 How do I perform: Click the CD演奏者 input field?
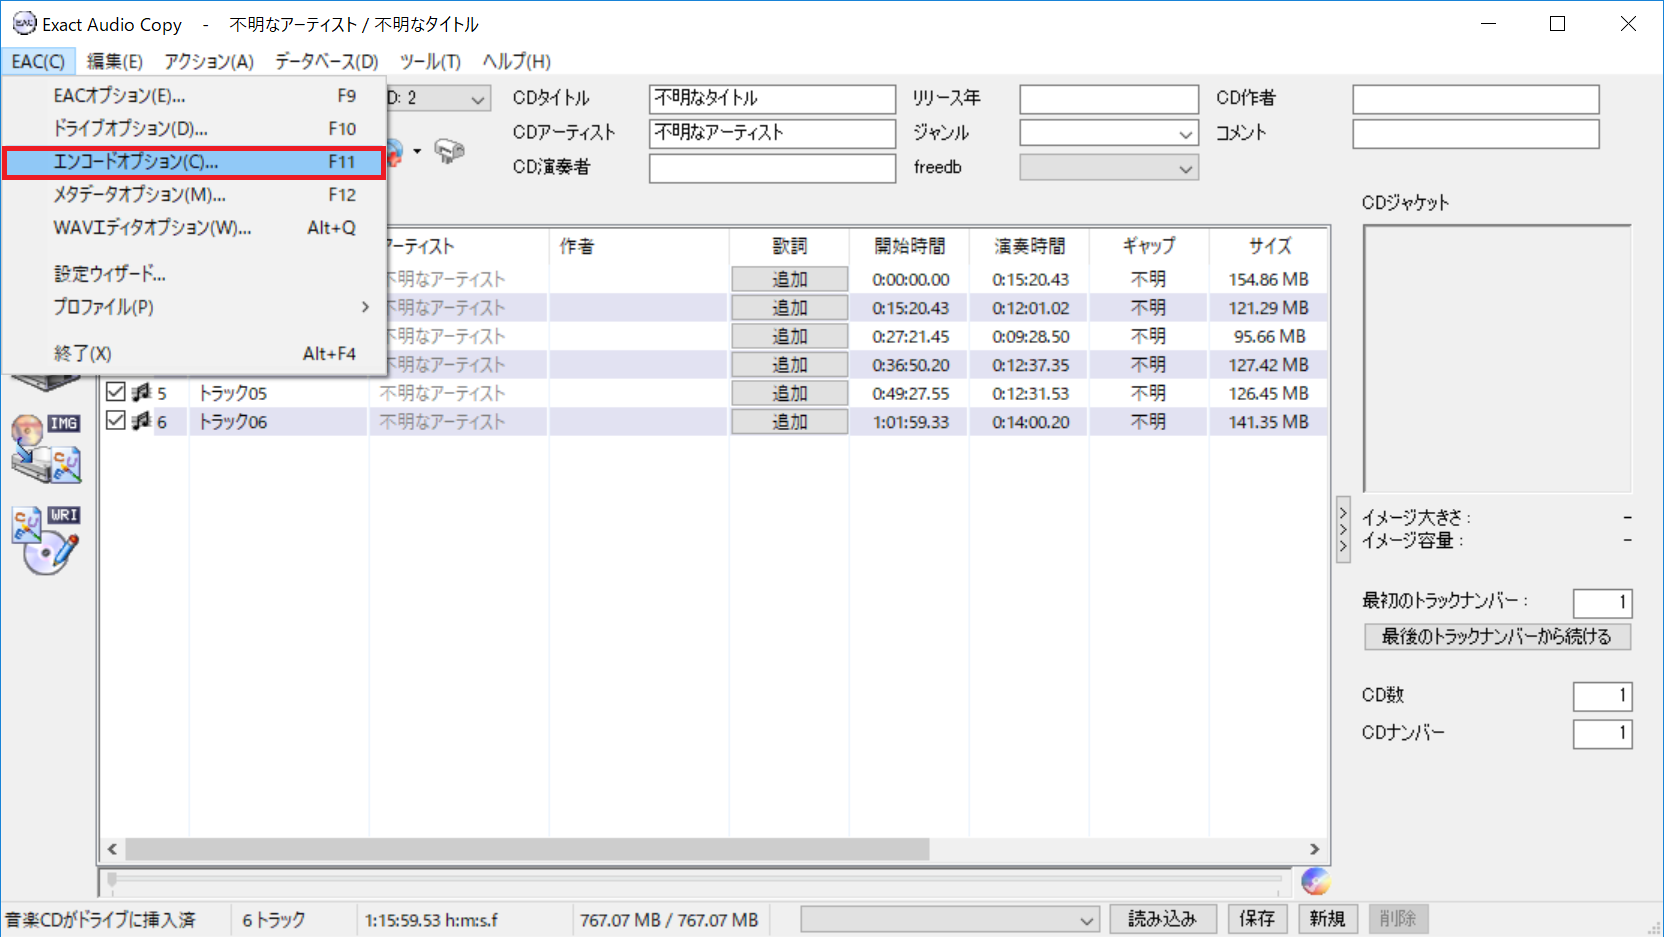[x=772, y=168]
